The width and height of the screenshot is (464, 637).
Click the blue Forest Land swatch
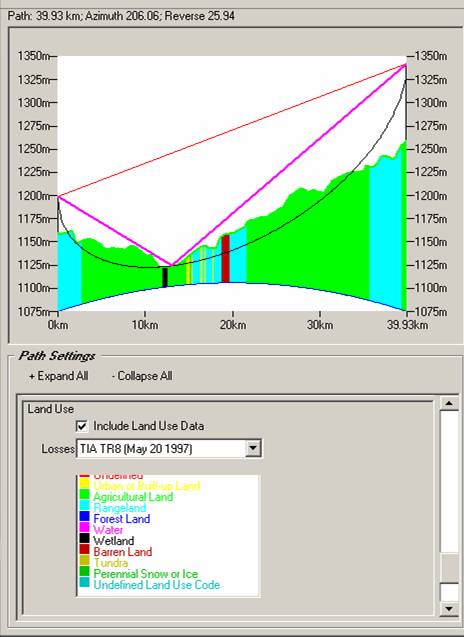pyautogui.click(x=84, y=517)
